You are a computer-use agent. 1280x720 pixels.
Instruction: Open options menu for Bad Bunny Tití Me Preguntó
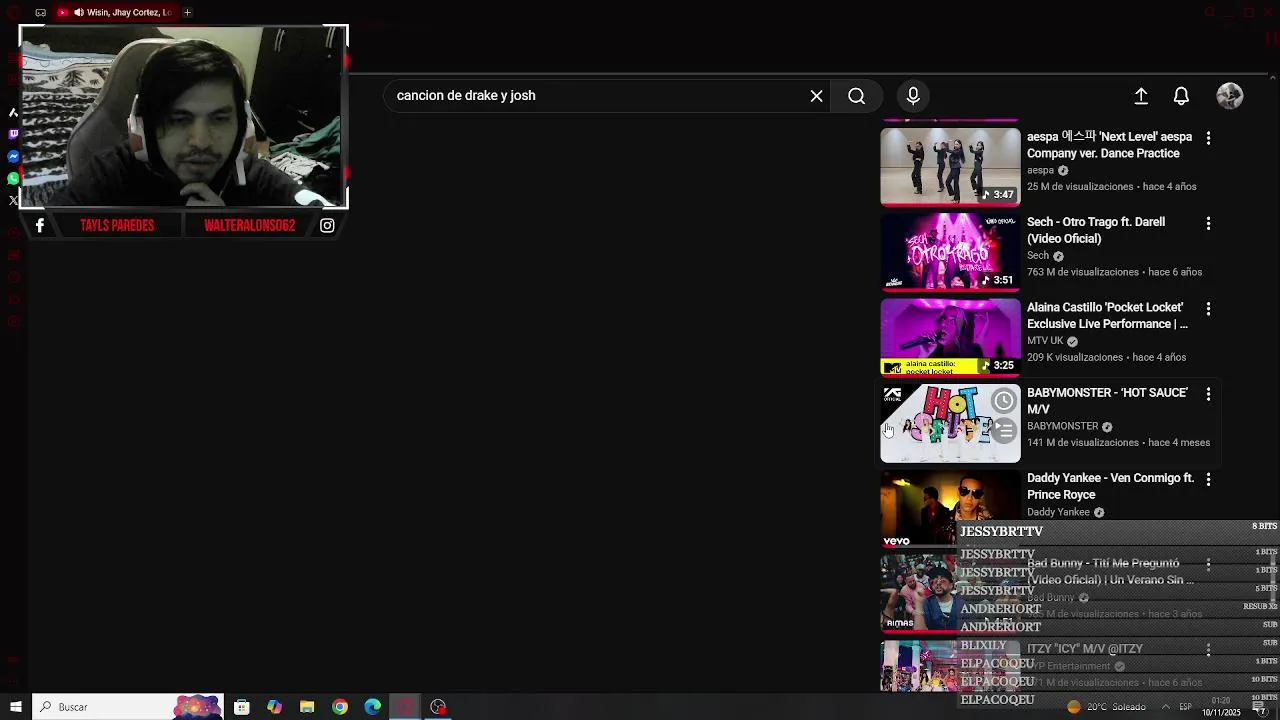(1208, 565)
